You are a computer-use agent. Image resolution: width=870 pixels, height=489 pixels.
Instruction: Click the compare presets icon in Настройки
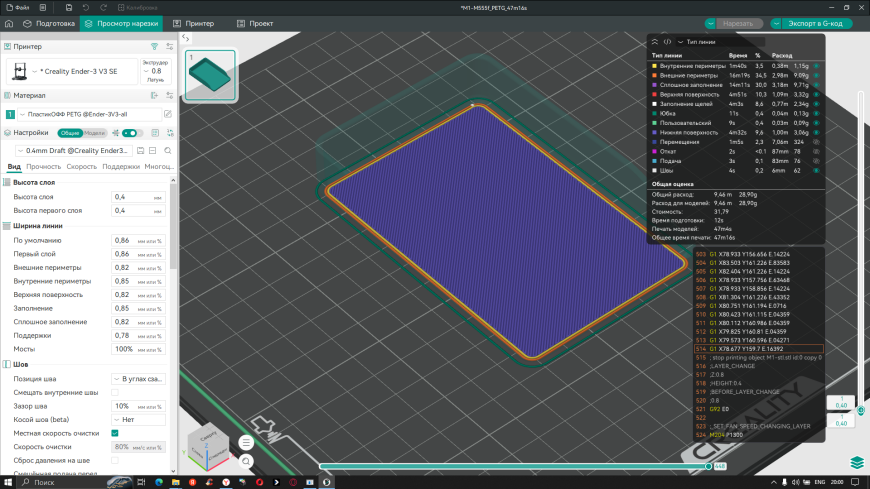tap(170, 133)
